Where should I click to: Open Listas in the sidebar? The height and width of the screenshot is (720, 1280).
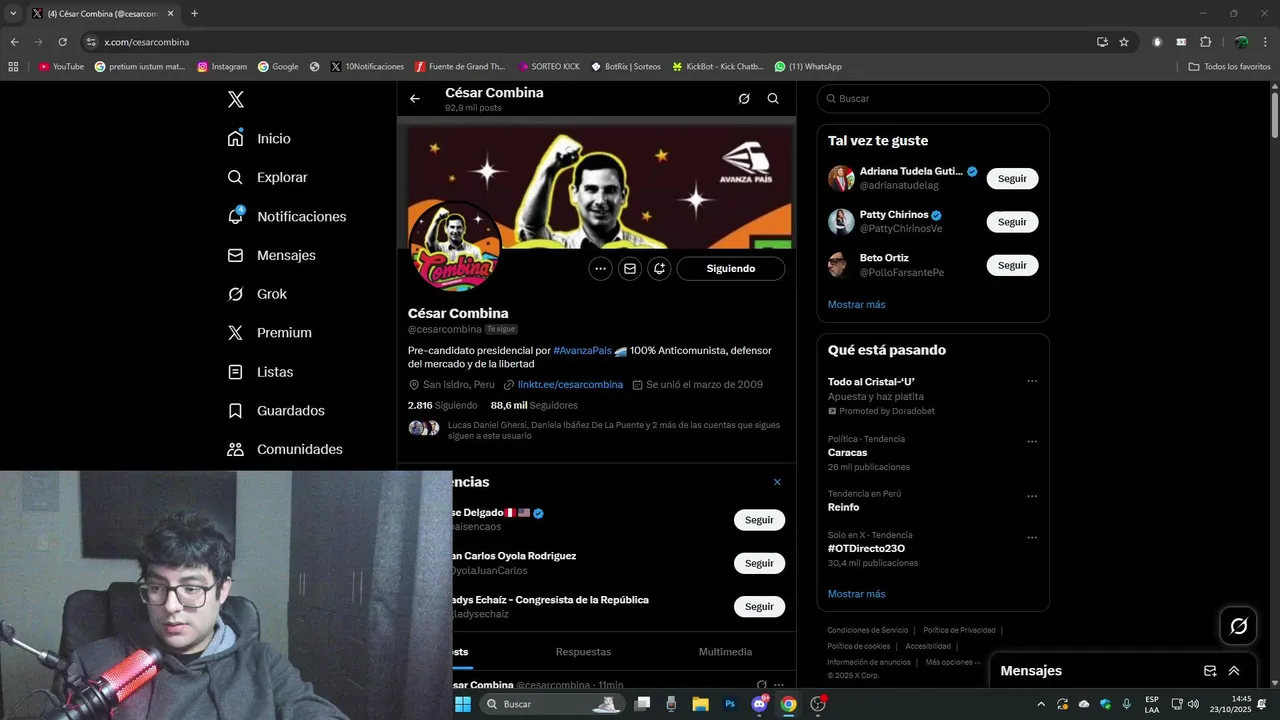click(x=260, y=371)
